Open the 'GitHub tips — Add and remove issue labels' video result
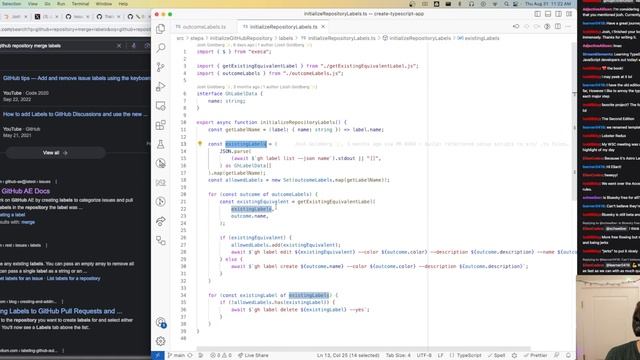Screen dimensions: 640x360 [77, 78]
